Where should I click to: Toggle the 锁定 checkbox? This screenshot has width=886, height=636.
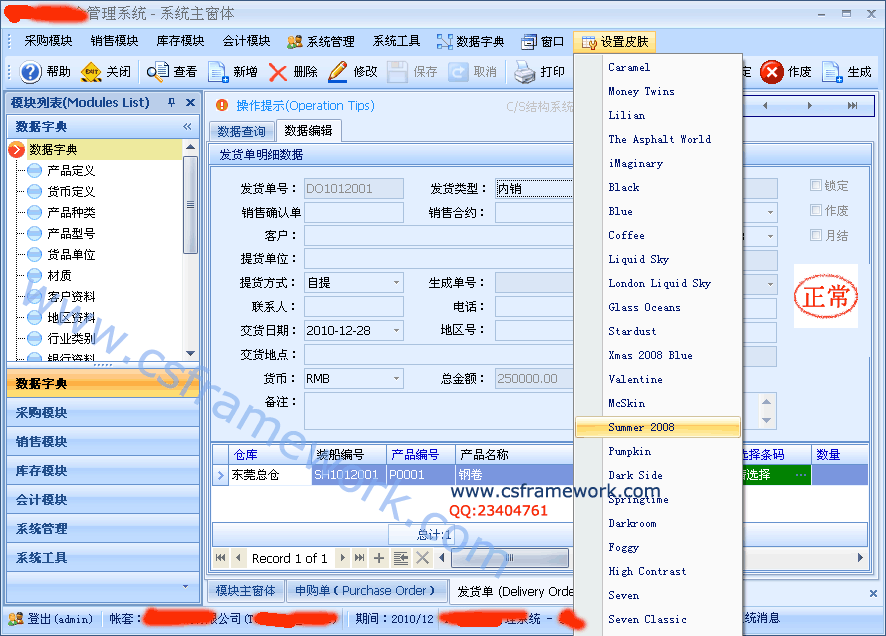click(816, 186)
